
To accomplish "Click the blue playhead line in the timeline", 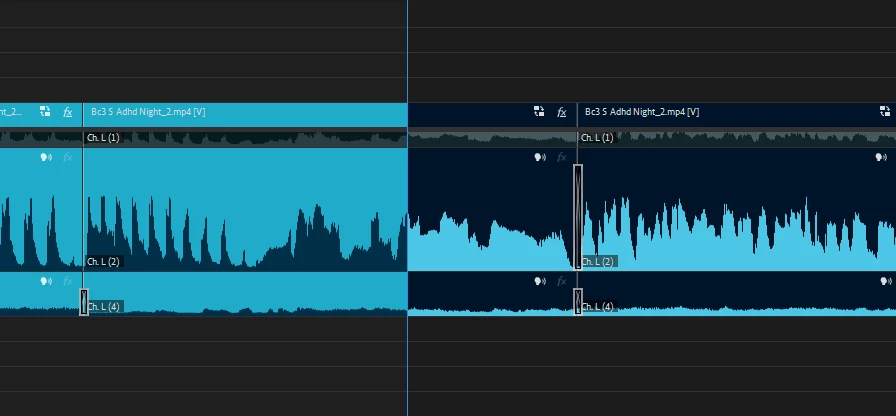I will coord(407,208).
